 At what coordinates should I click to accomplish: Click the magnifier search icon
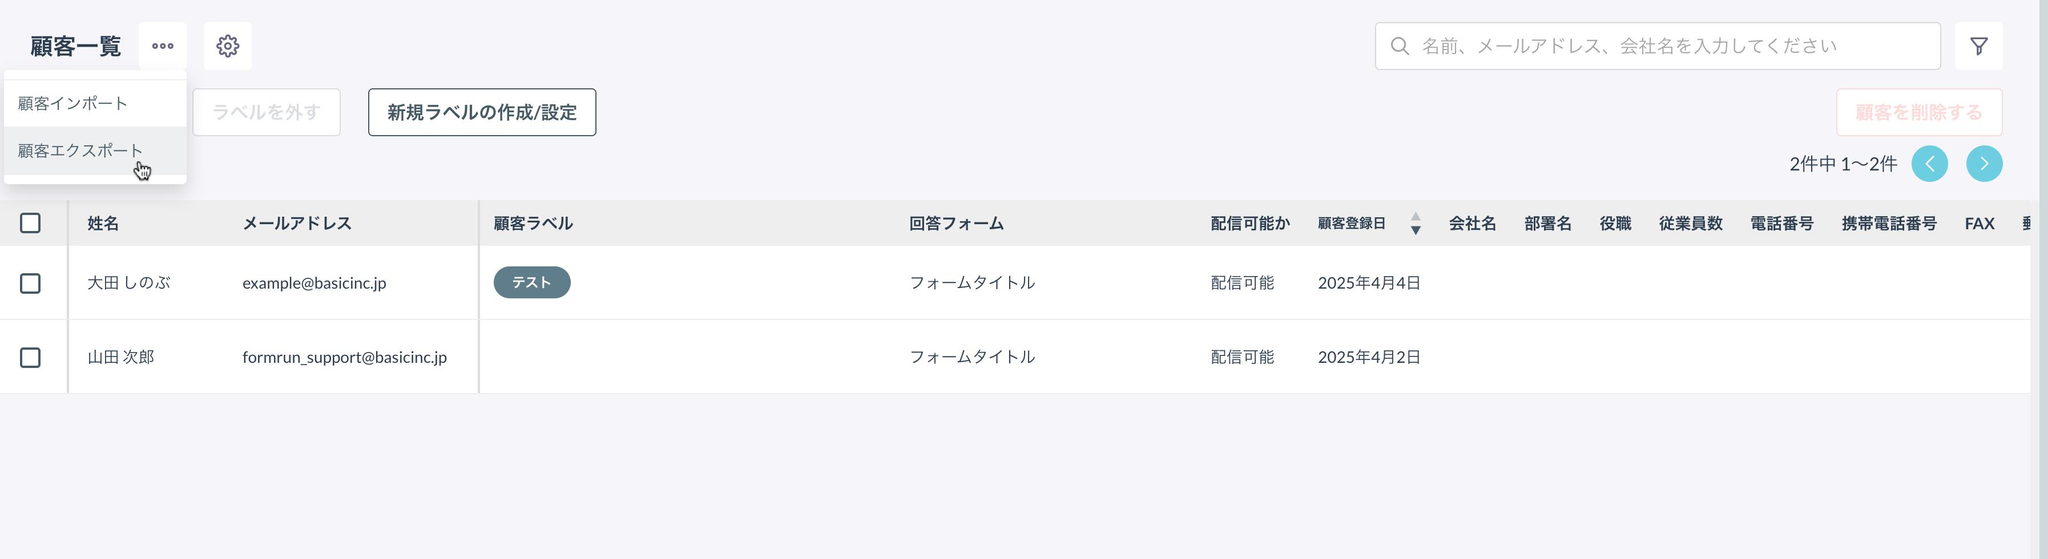[1400, 46]
